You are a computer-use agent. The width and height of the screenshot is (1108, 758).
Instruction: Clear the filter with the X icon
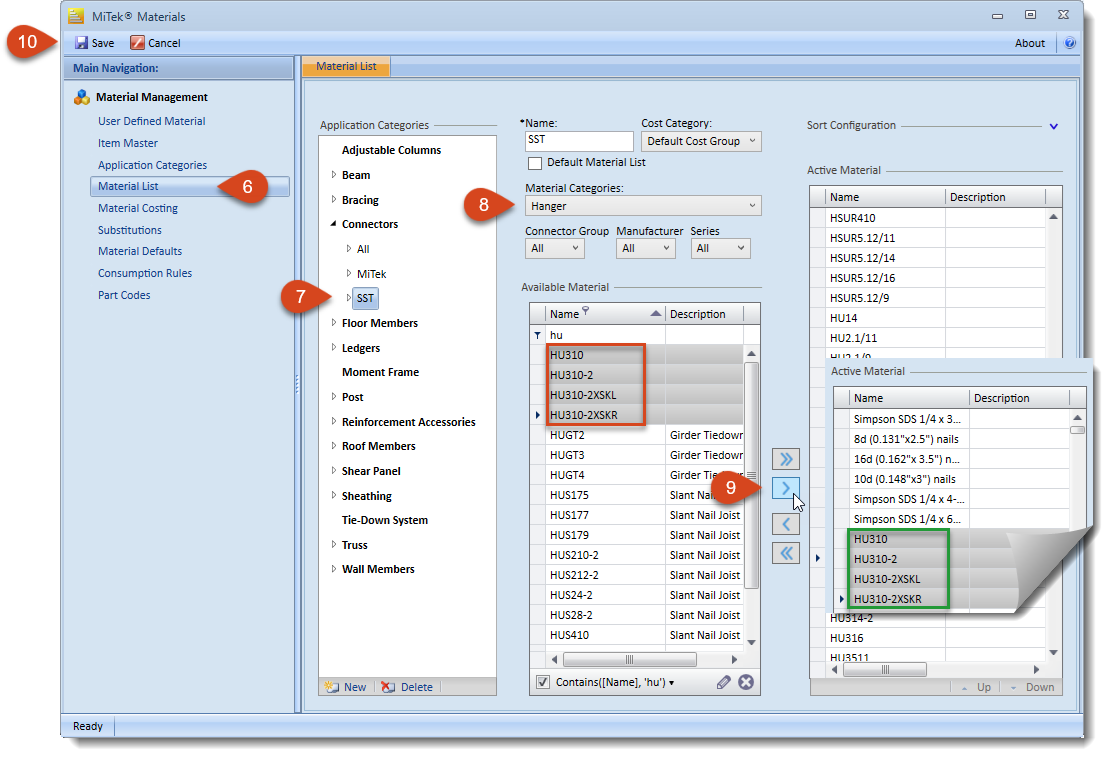click(x=746, y=682)
